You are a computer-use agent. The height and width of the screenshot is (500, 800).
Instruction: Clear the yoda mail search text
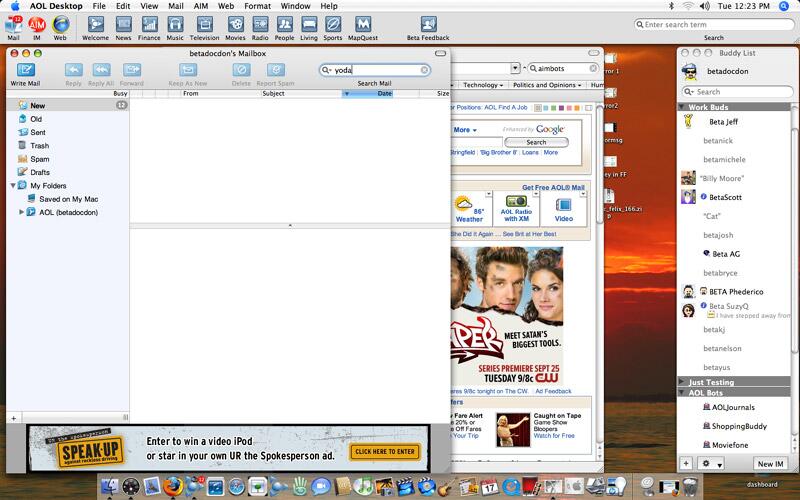(424, 70)
